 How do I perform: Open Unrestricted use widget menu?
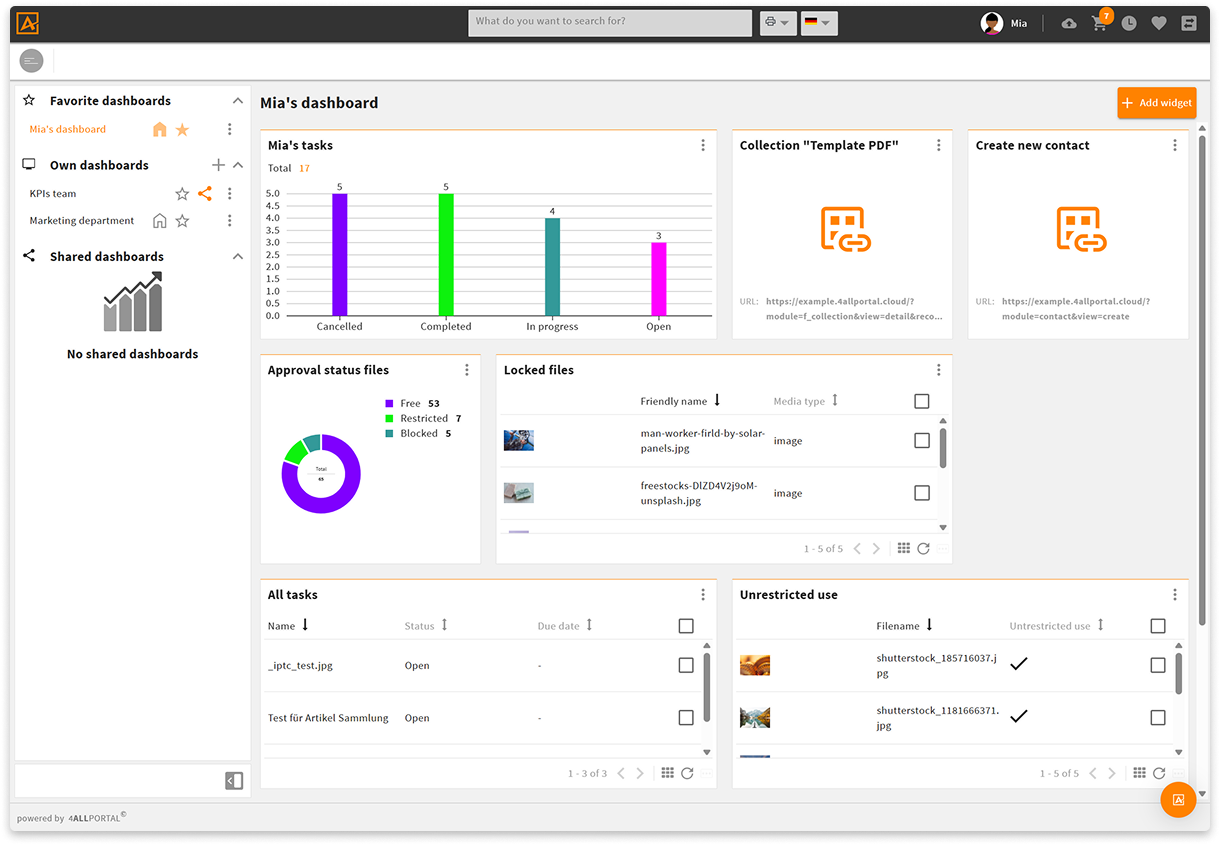click(1175, 594)
